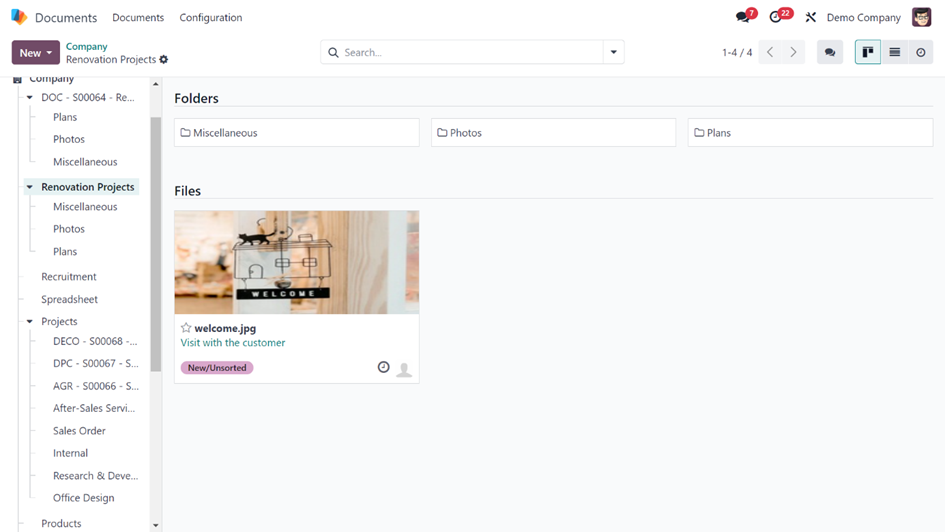Click the owner avatar on welcome.jpg card
The height and width of the screenshot is (532, 945).
[404, 369]
